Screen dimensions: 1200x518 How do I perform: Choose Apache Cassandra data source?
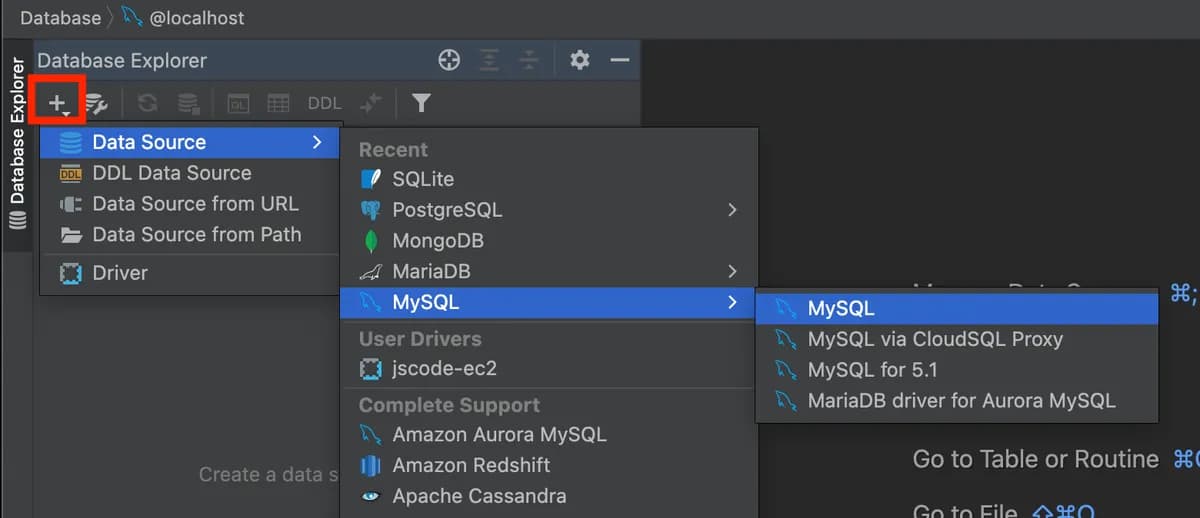[549, 496]
